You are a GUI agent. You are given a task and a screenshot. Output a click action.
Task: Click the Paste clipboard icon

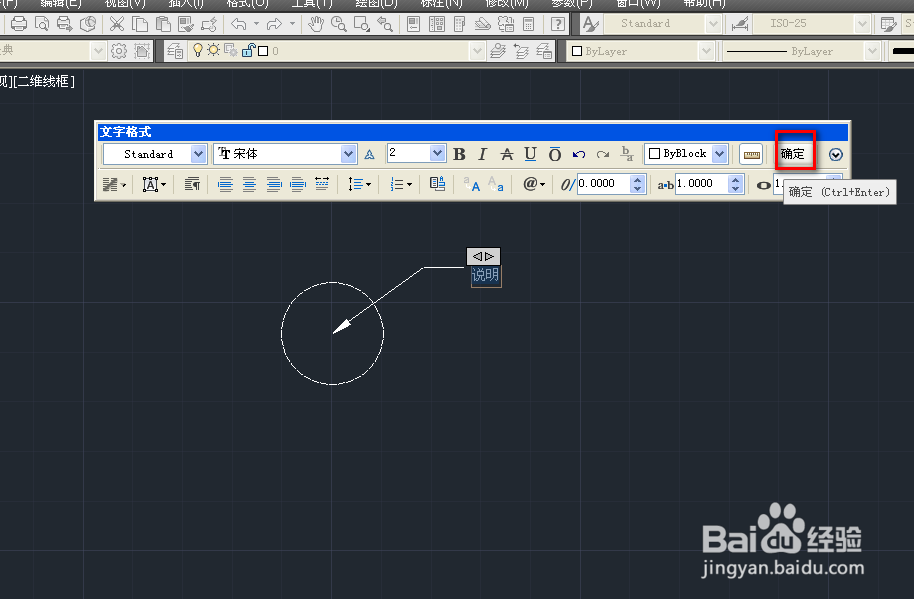click(x=163, y=24)
